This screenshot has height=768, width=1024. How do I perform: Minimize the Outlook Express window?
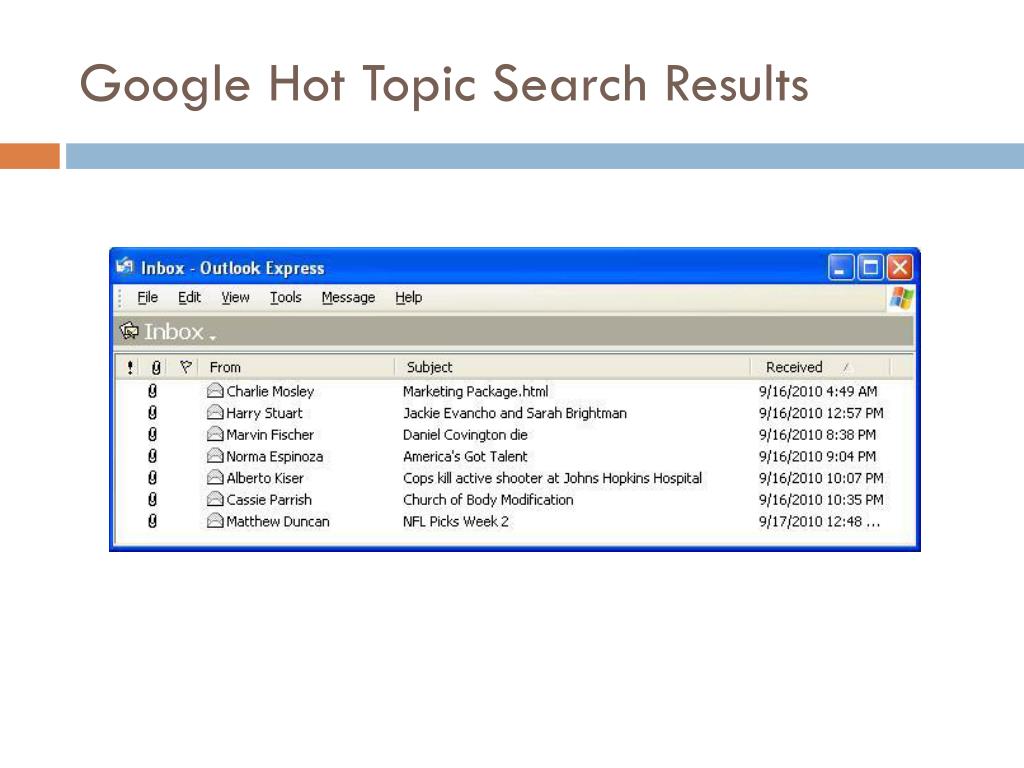(840, 267)
